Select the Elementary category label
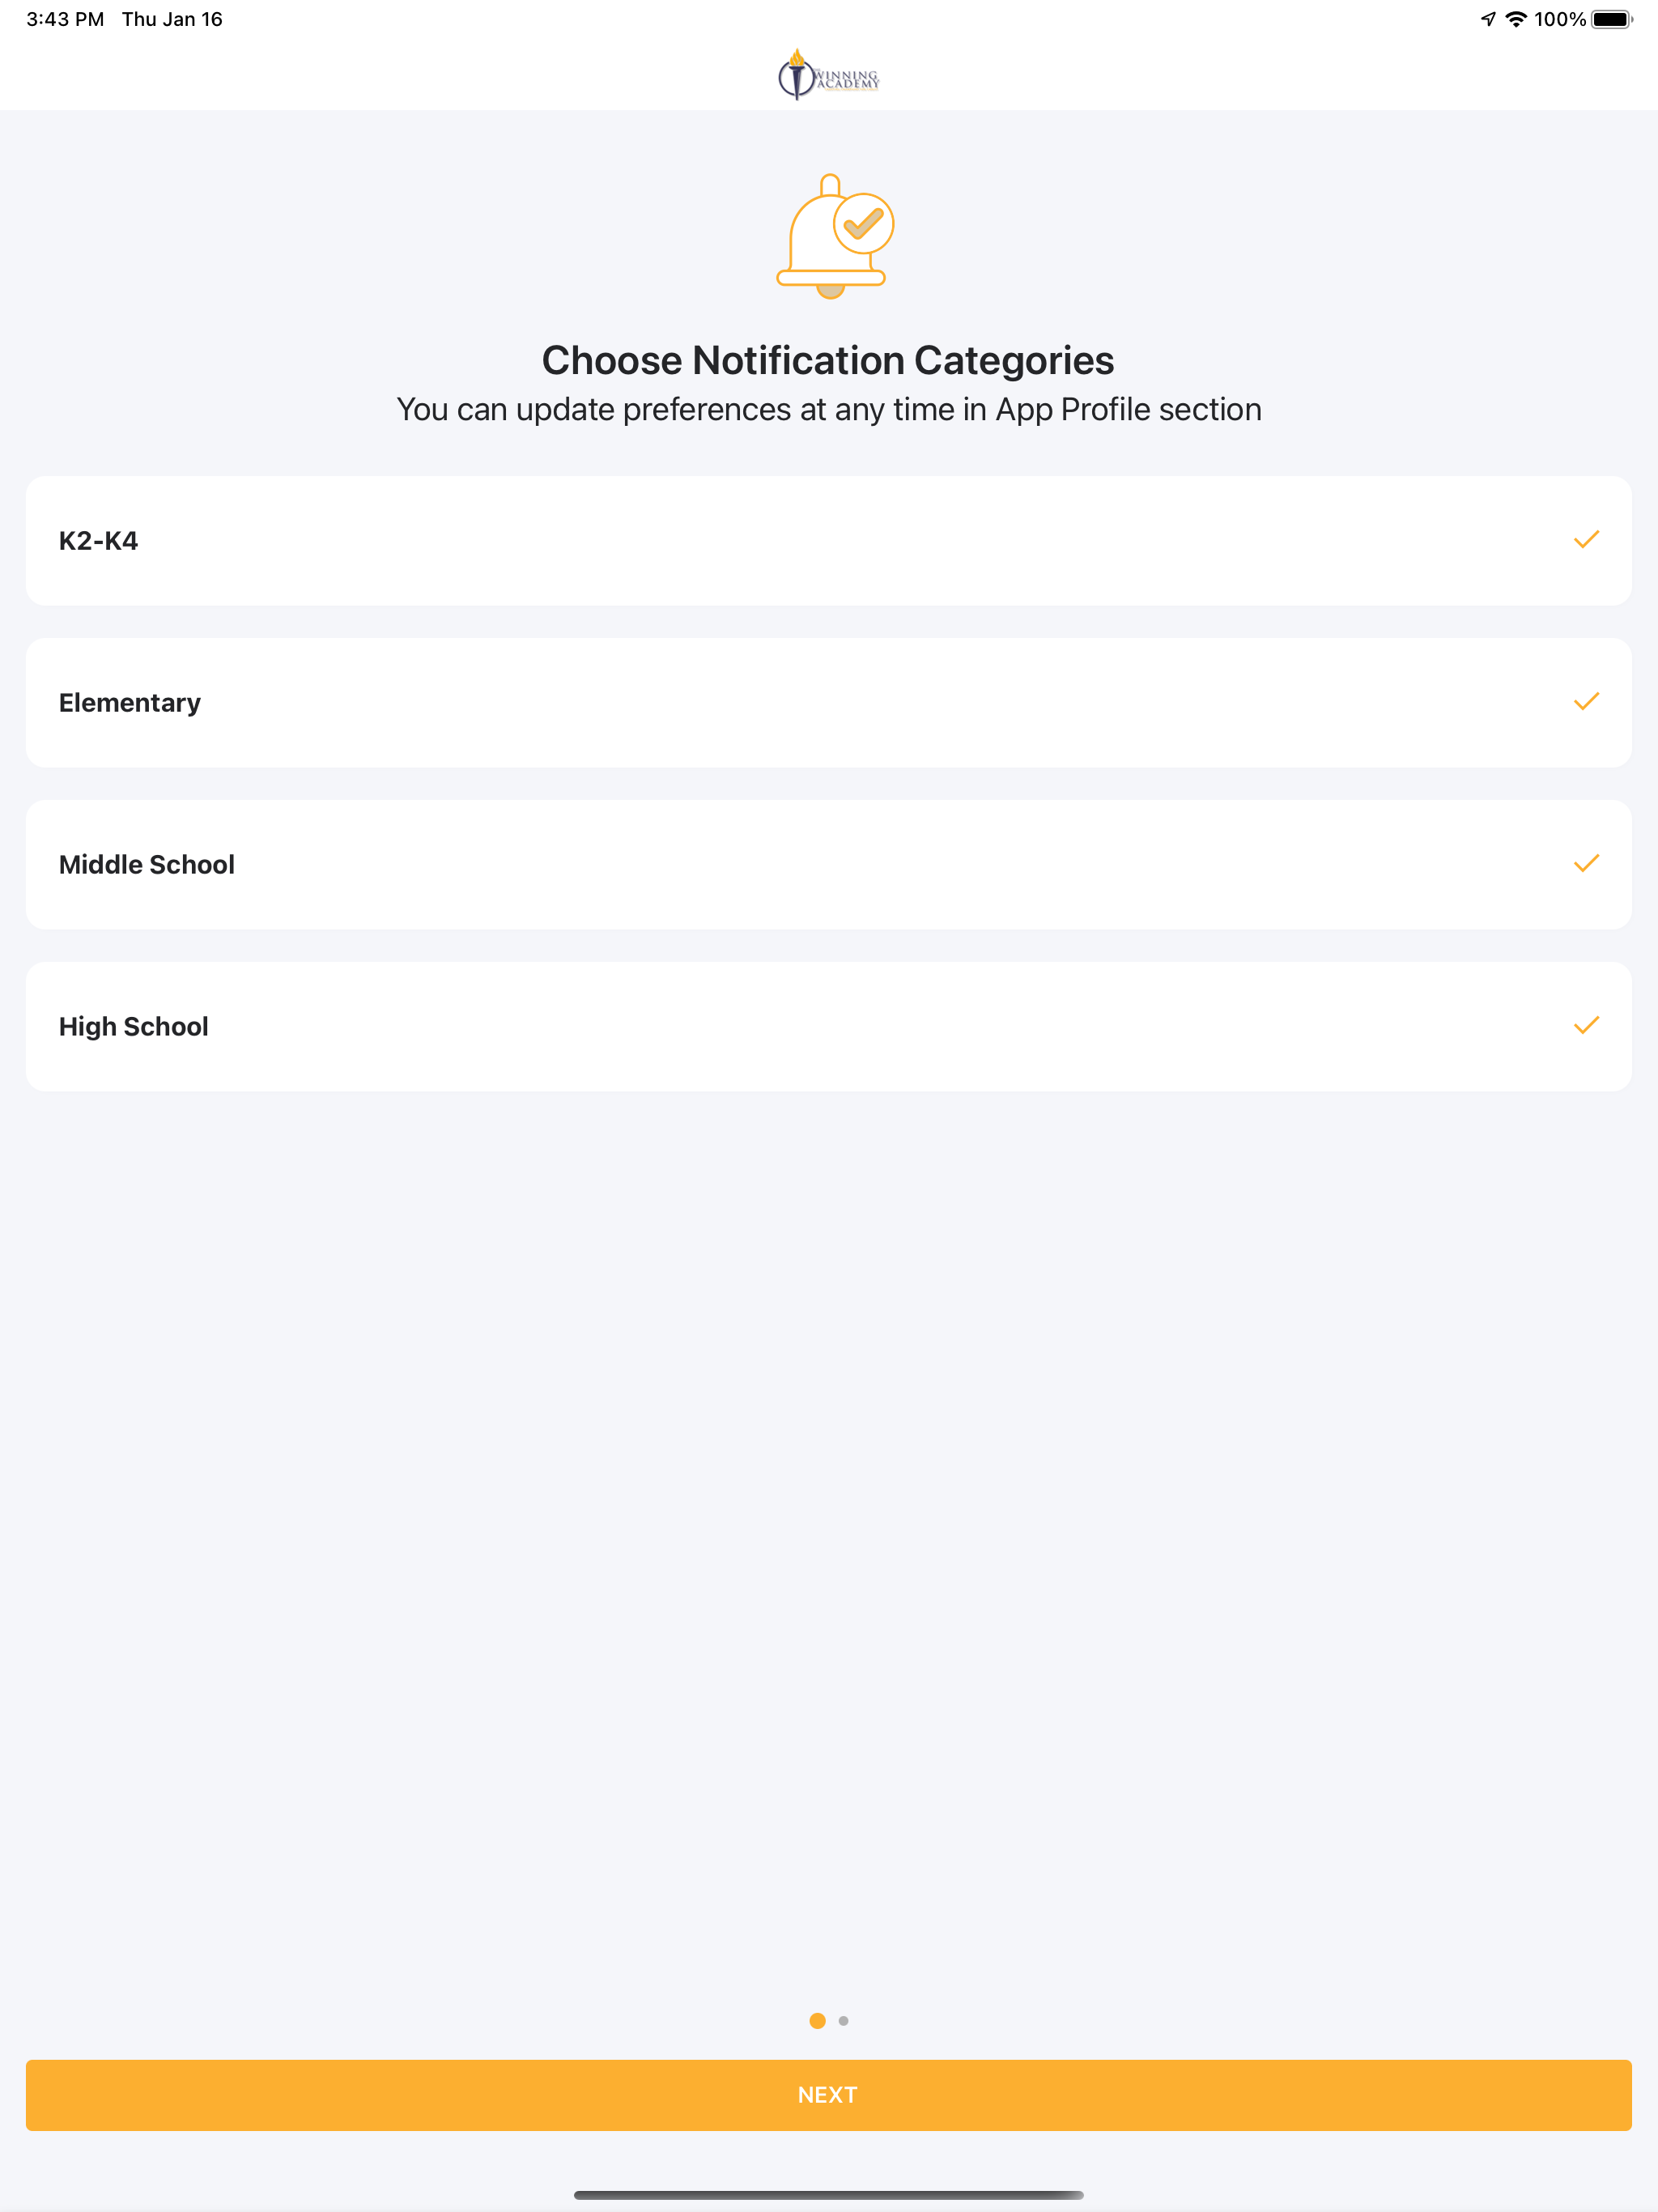The width and height of the screenshot is (1658, 2212). coord(130,703)
